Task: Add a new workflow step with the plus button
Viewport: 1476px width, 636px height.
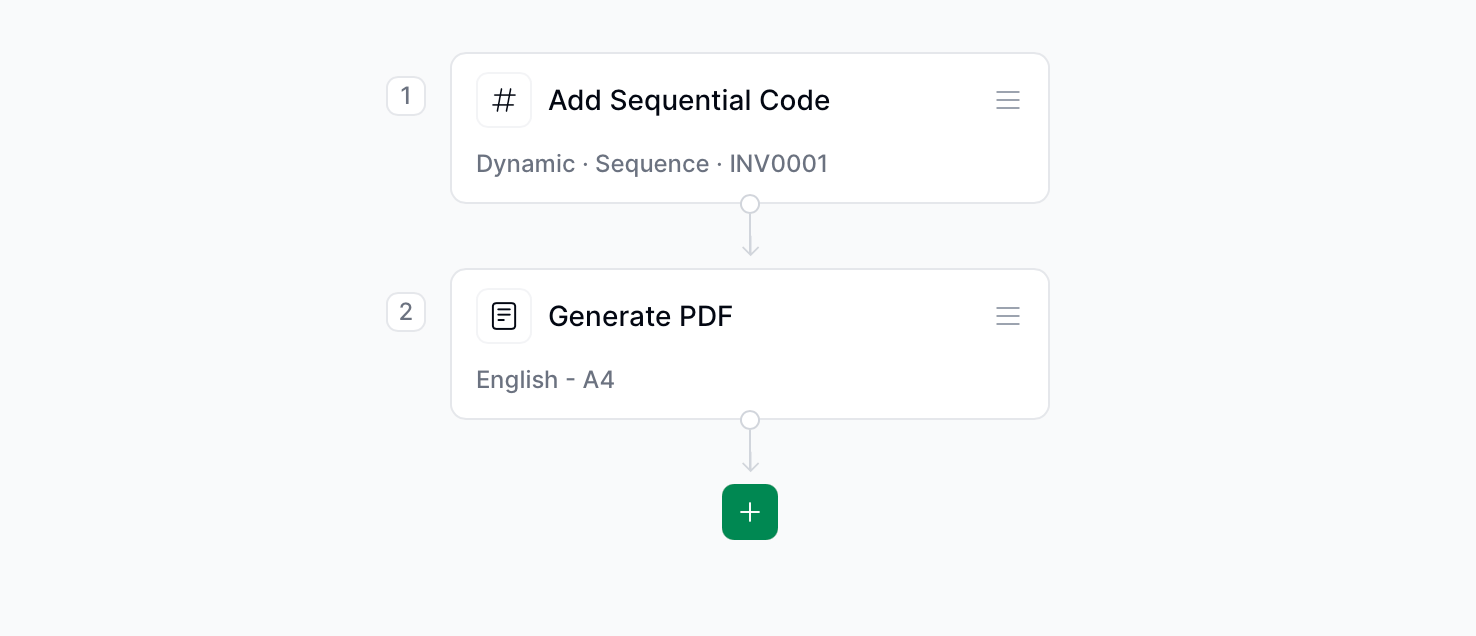Action: coord(750,512)
